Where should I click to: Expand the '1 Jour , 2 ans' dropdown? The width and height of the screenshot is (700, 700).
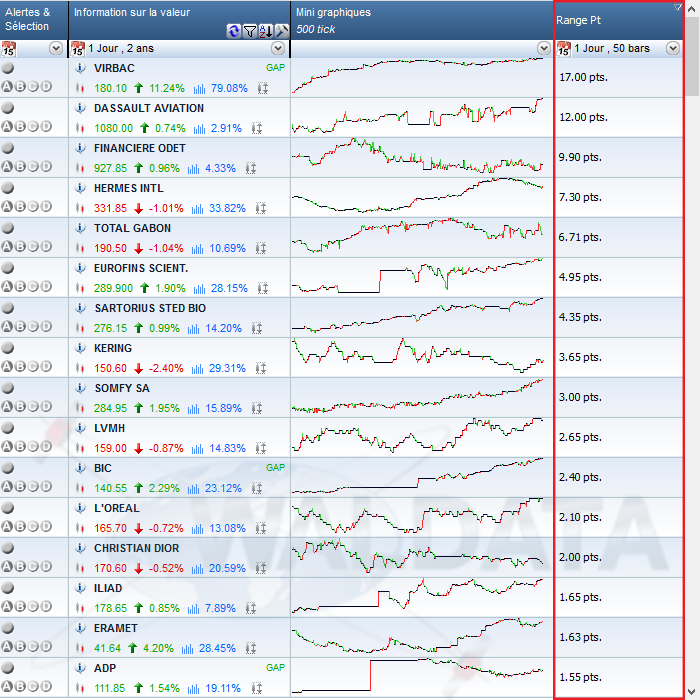pos(278,48)
